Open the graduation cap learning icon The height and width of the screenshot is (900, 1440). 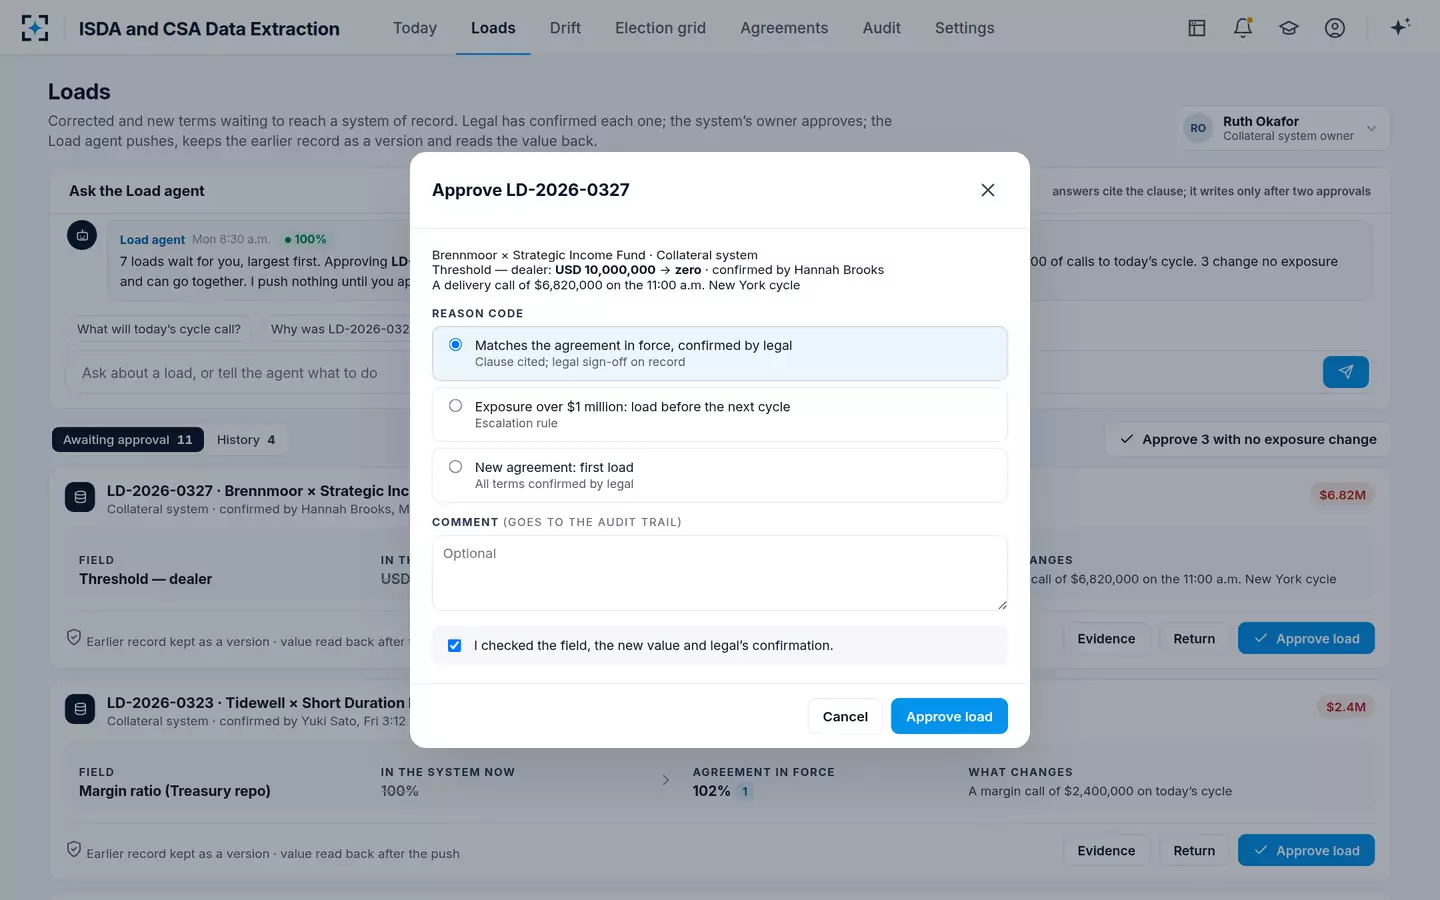click(1289, 28)
